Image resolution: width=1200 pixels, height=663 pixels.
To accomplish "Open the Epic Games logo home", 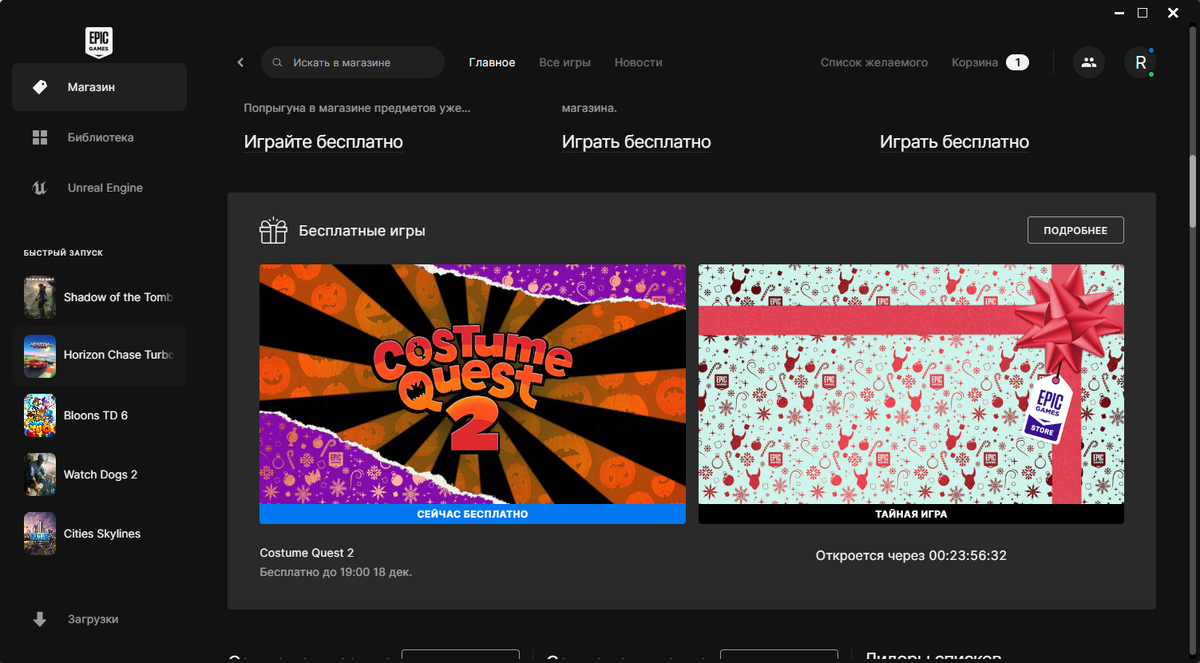I will 99,42.
